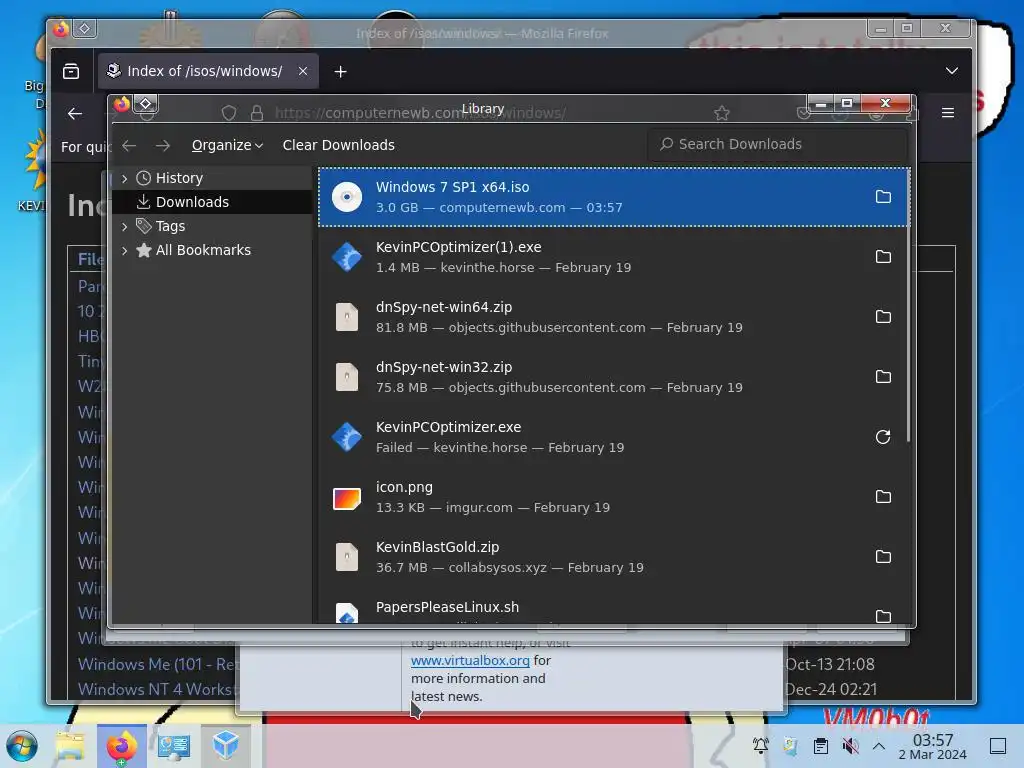Click the KevinPCOptimizer(1).exe file icon
This screenshot has height=768, width=1024.
click(347, 257)
